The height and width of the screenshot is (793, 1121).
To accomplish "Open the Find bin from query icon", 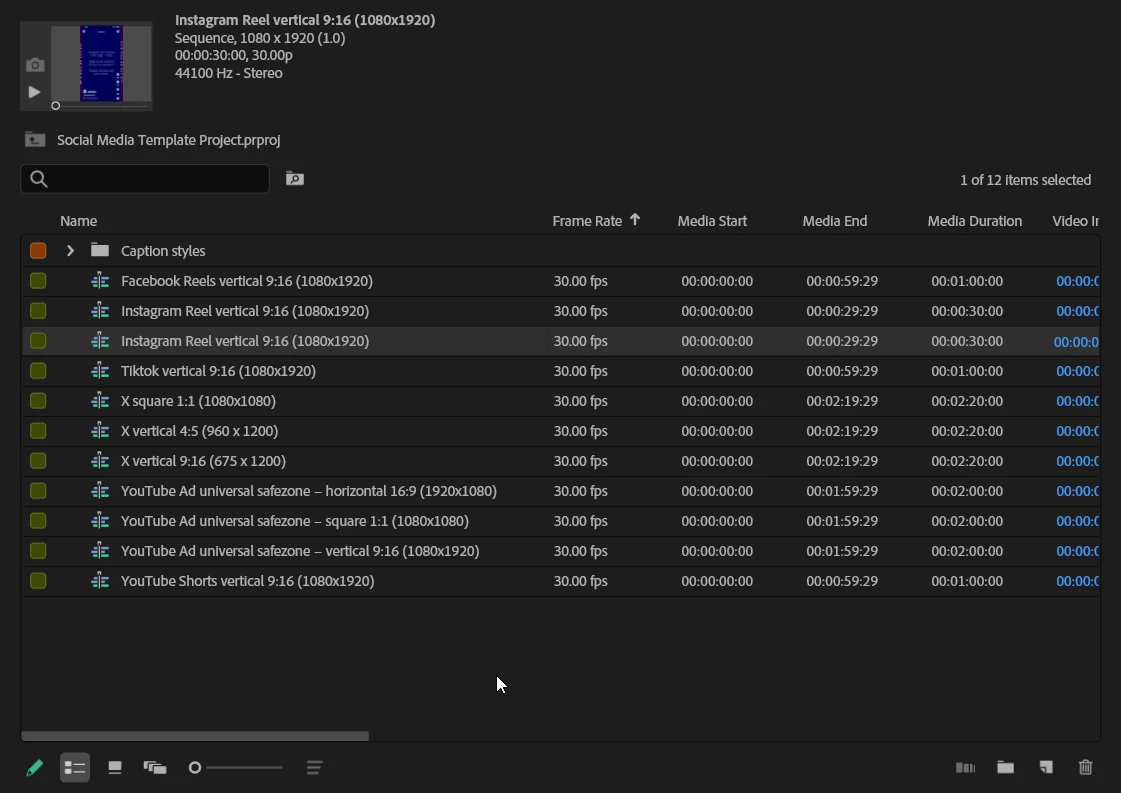I will click(x=295, y=179).
